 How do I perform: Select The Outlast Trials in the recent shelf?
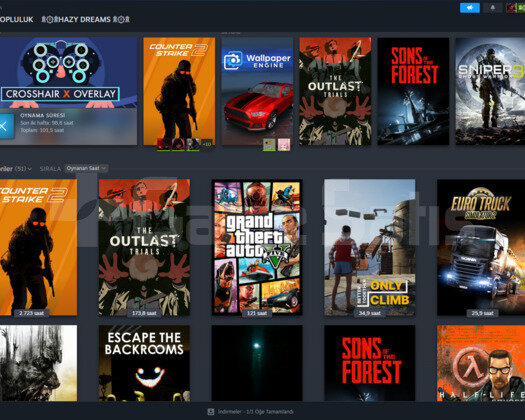335,91
